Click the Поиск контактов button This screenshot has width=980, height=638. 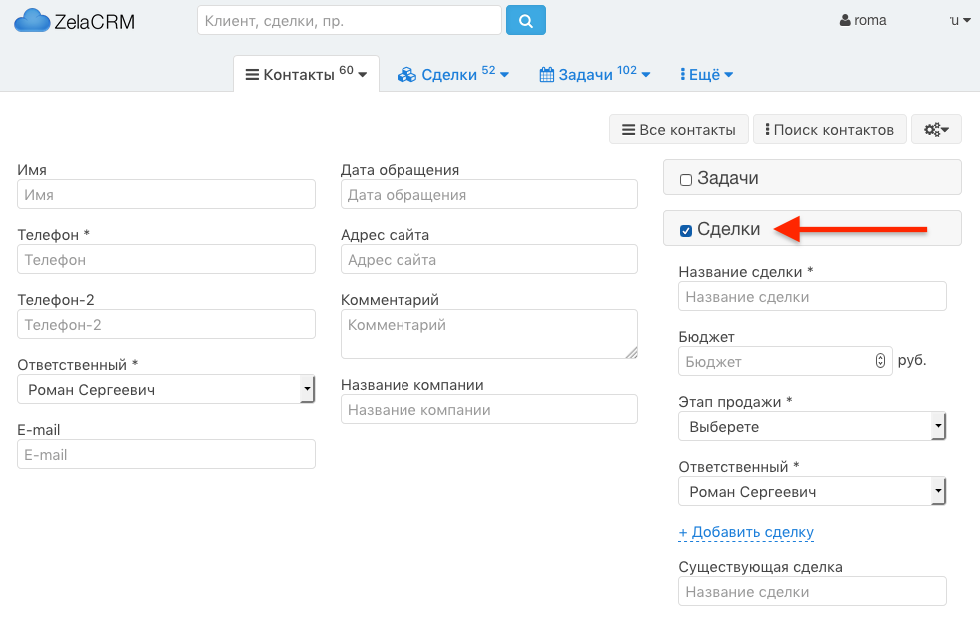click(x=829, y=129)
